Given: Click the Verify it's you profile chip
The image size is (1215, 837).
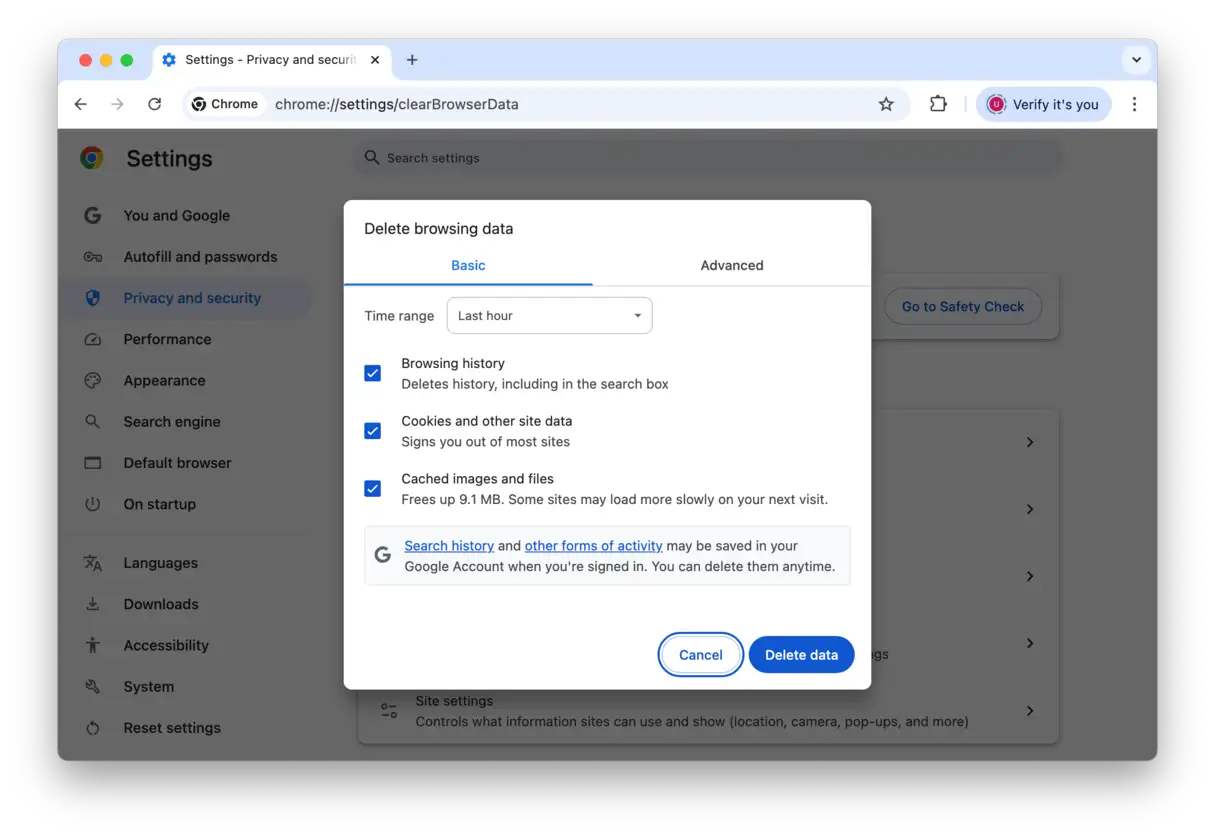Looking at the screenshot, I should 1043,104.
